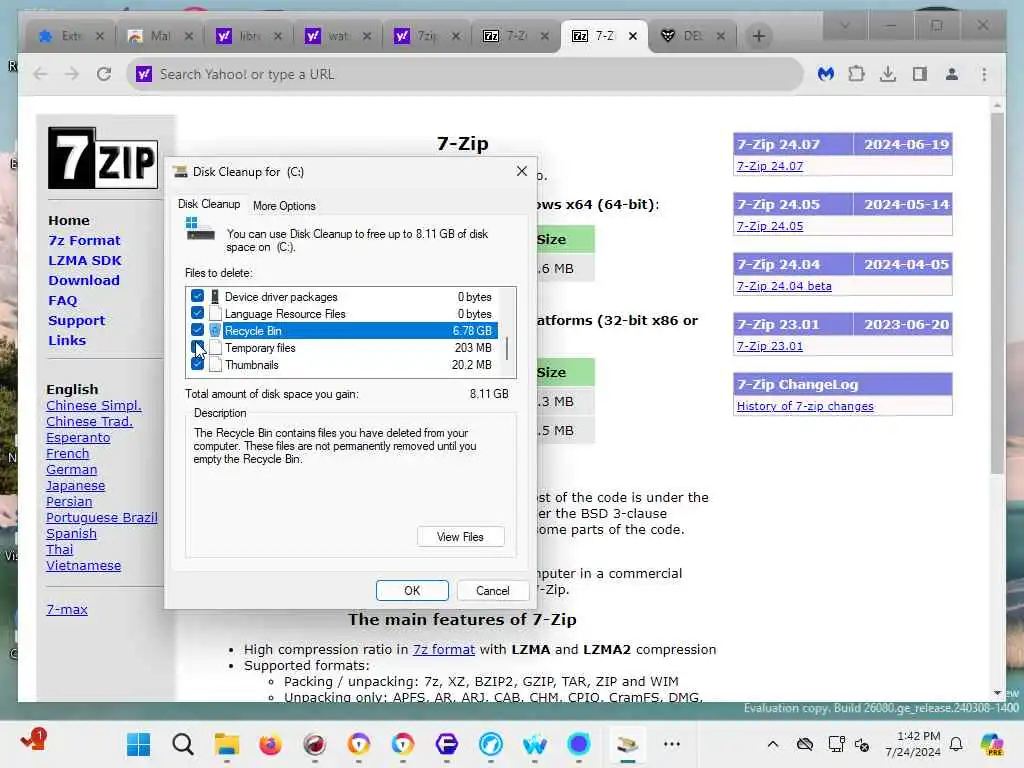
Task: Click the Search Yahoo address bar
Action: click(x=464, y=74)
